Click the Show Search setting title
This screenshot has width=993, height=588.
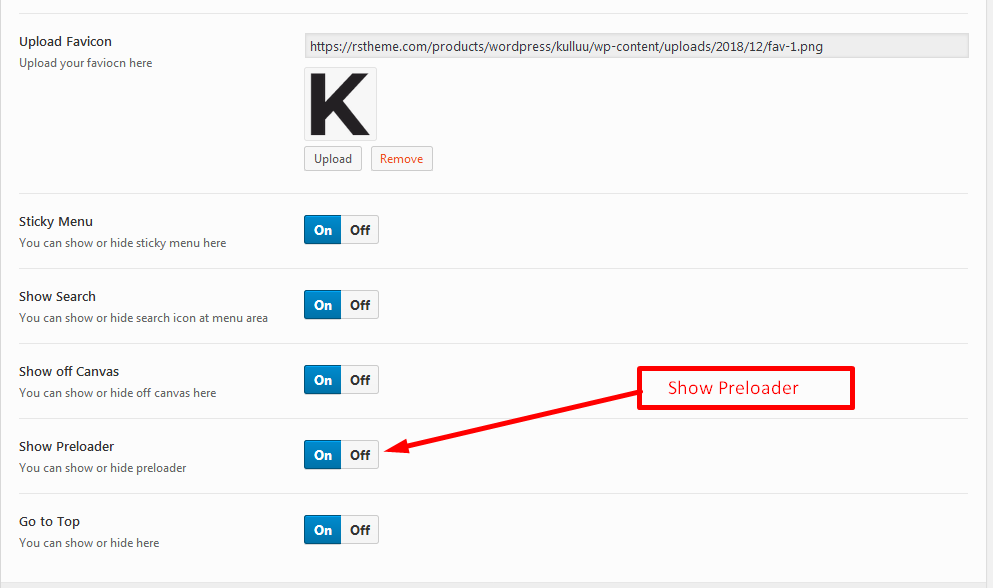point(57,297)
